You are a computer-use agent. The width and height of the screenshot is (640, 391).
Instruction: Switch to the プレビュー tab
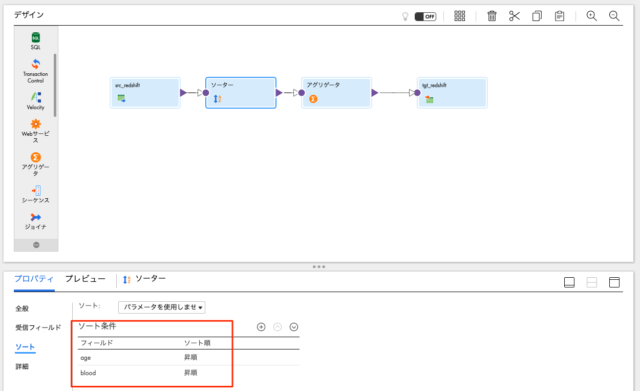pos(85,279)
